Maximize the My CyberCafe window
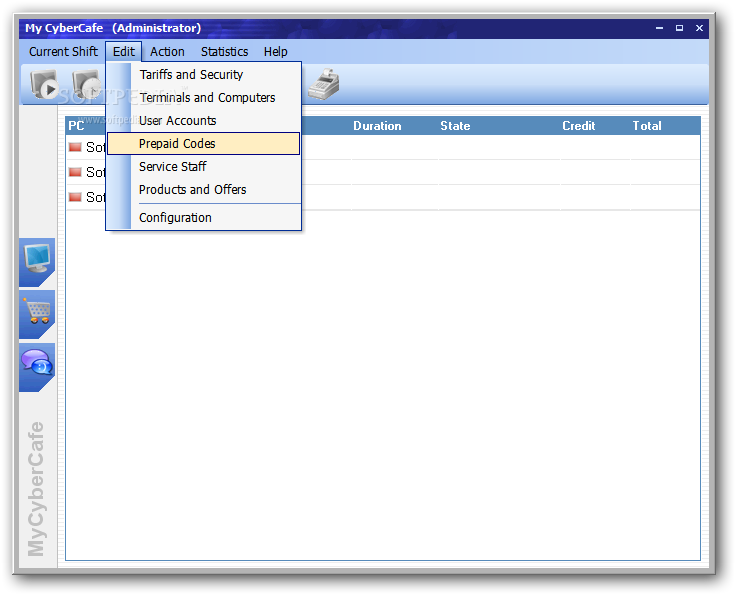 click(679, 28)
